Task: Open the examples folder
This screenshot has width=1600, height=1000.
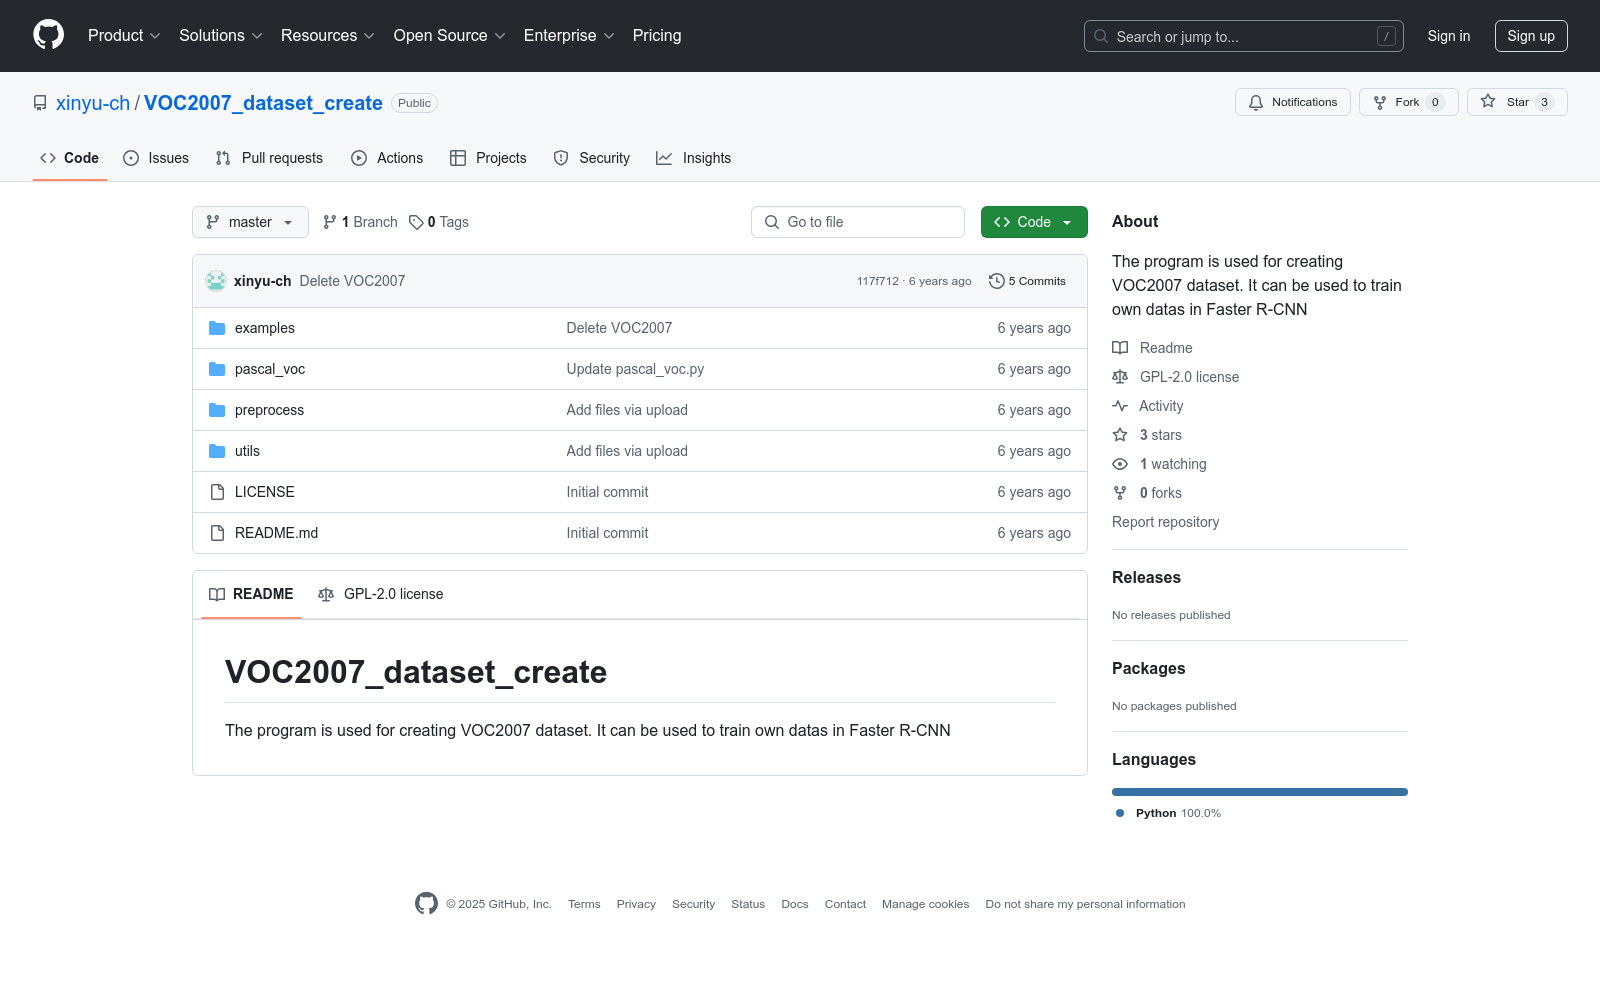Action: coord(265,328)
